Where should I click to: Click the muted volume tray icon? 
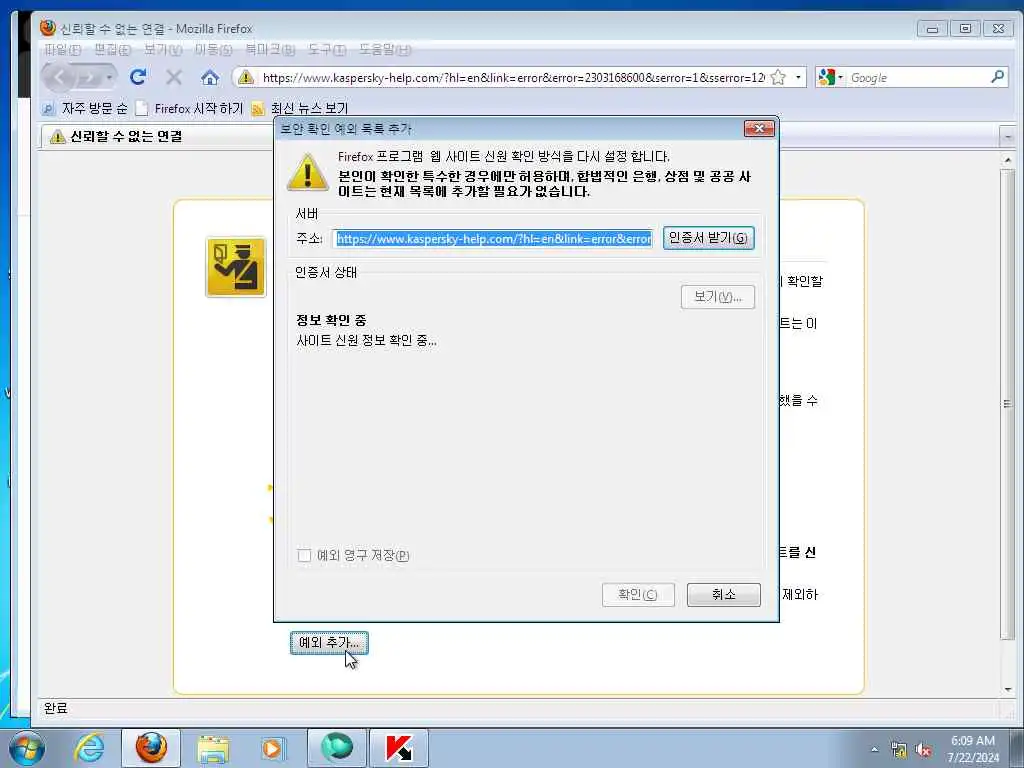tap(923, 750)
